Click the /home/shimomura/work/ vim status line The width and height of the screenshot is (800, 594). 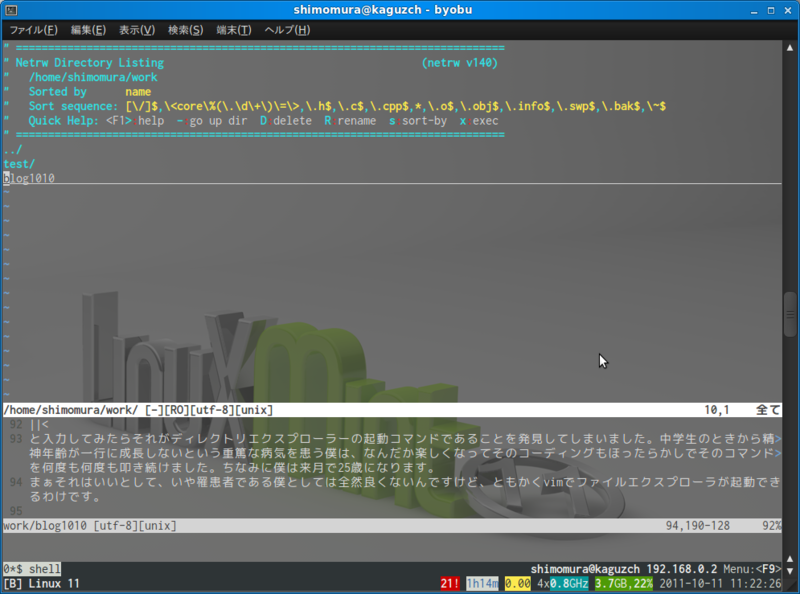tap(392, 410)
